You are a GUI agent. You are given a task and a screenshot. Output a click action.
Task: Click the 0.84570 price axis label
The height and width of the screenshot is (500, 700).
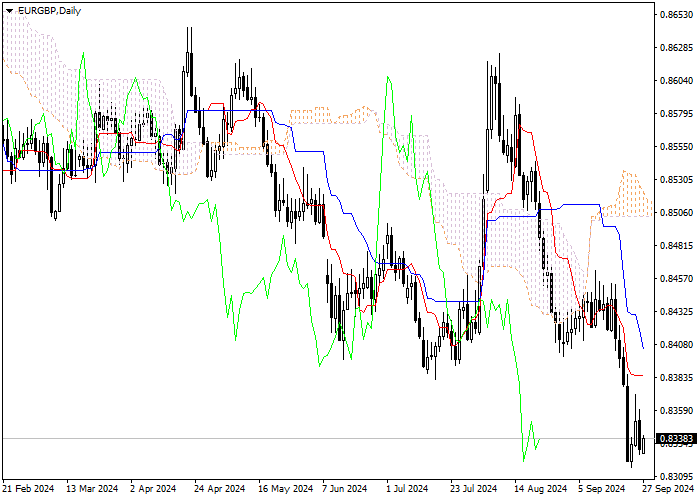point(676,279)
